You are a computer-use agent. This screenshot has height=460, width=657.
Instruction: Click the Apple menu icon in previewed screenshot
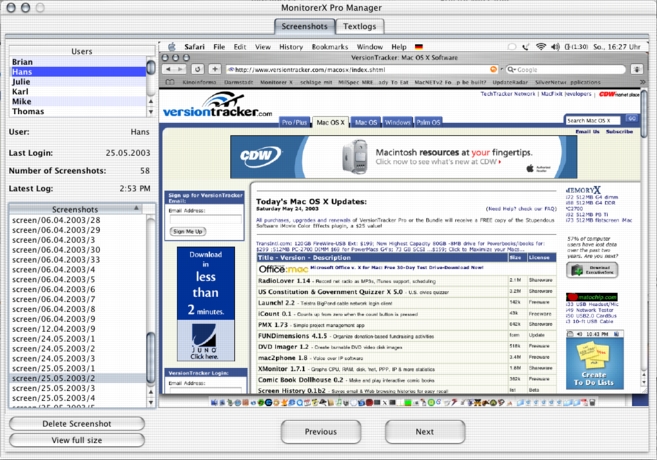172,47
